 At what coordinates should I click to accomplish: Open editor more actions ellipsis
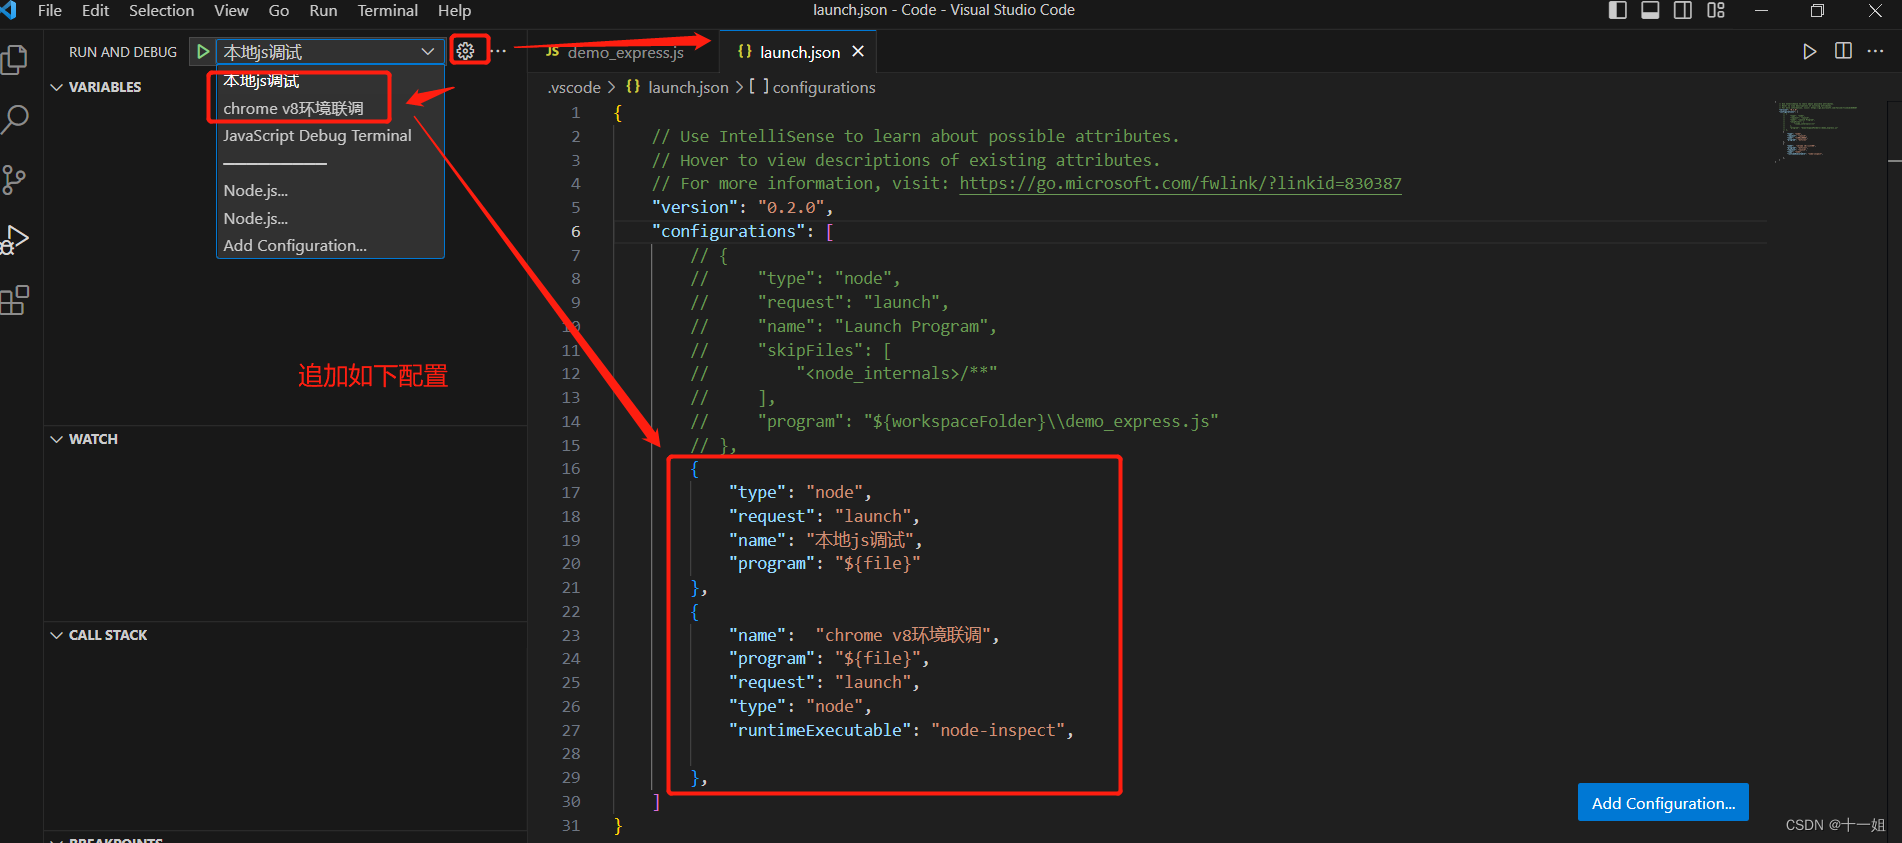1875,51
